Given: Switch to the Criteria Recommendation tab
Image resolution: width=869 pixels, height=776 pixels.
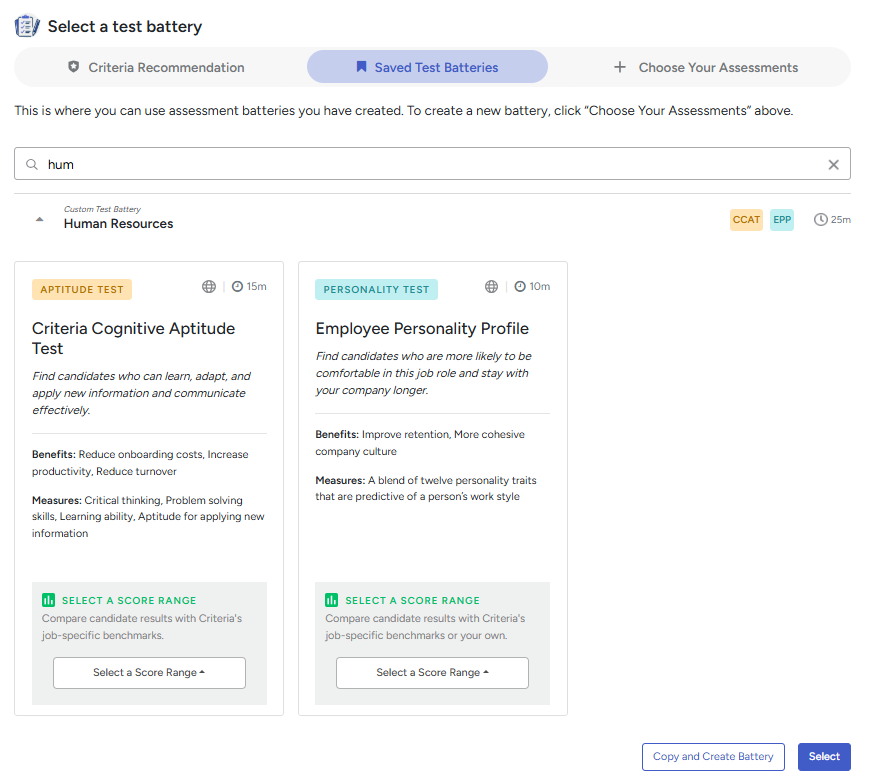Looking at the screenshot, I should click(156, 67).
